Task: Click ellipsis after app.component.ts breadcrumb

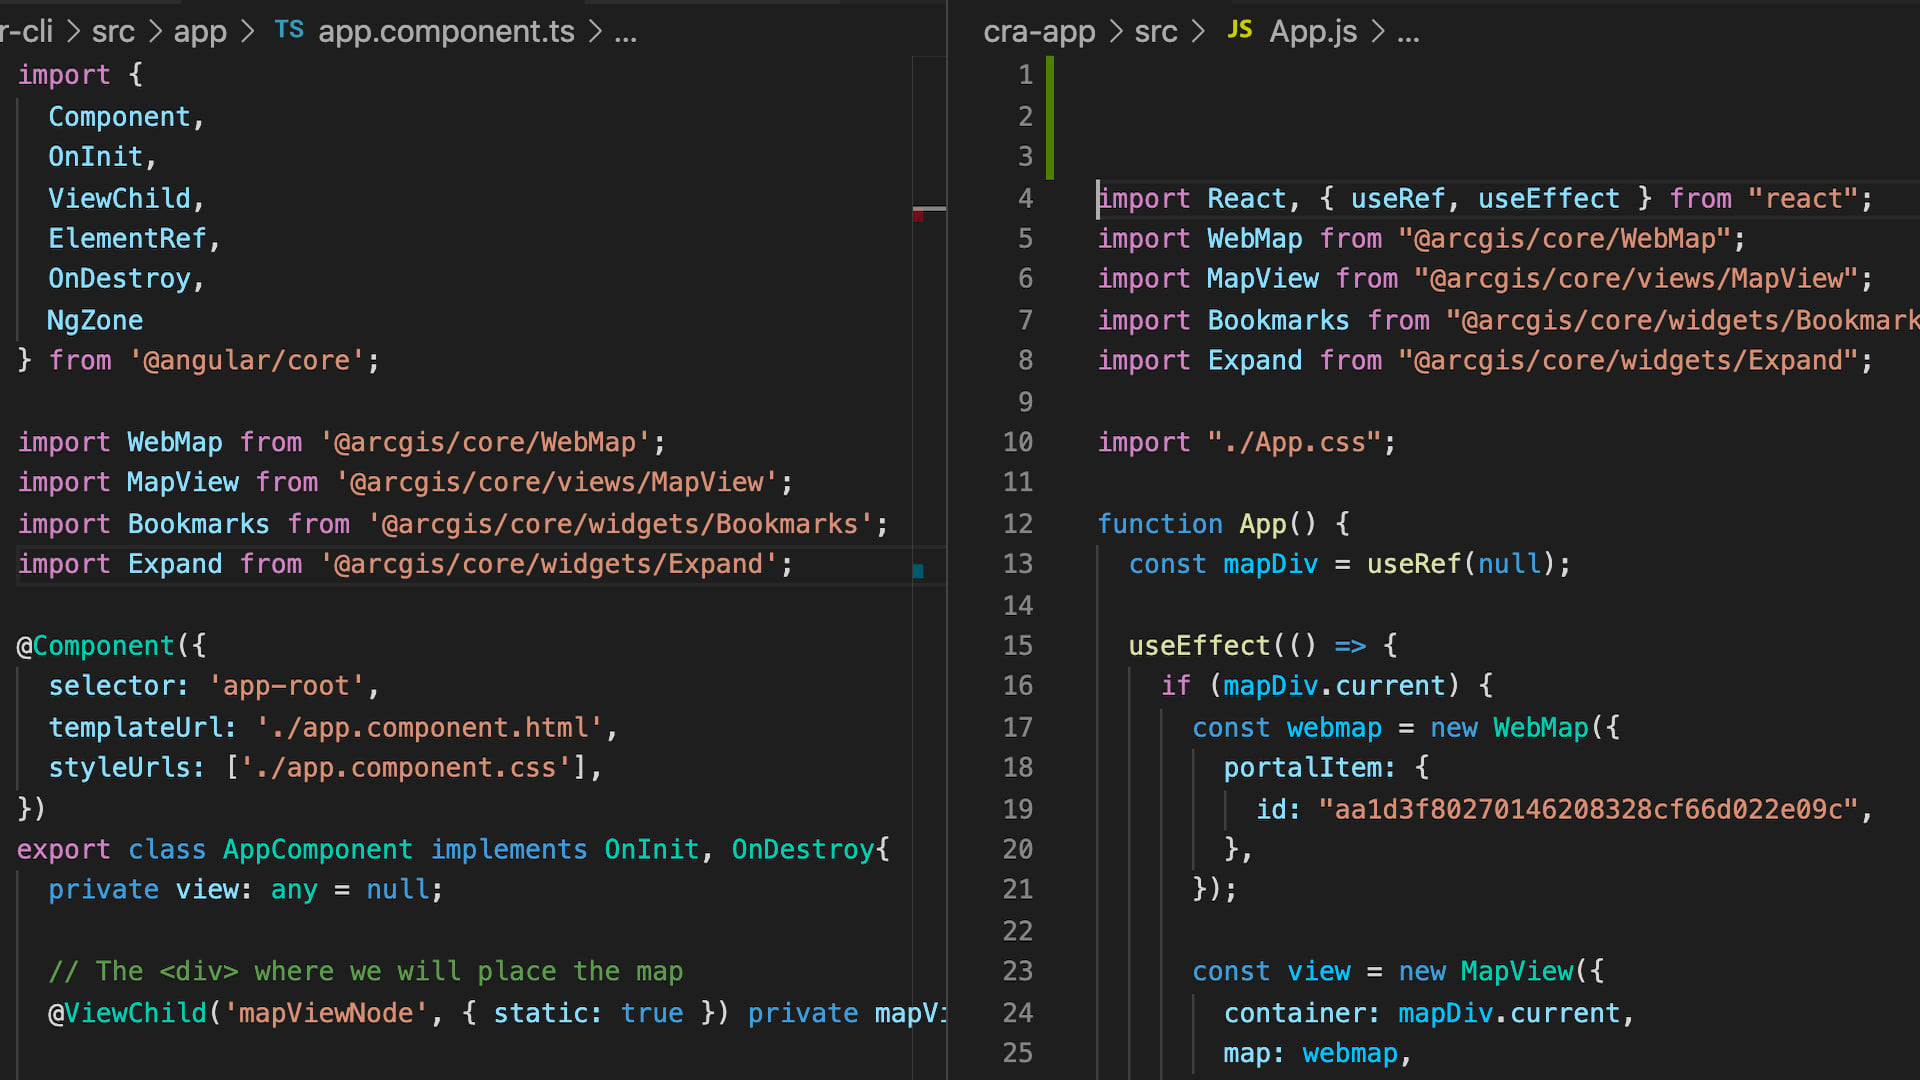Action: click(x=626, y=32)
